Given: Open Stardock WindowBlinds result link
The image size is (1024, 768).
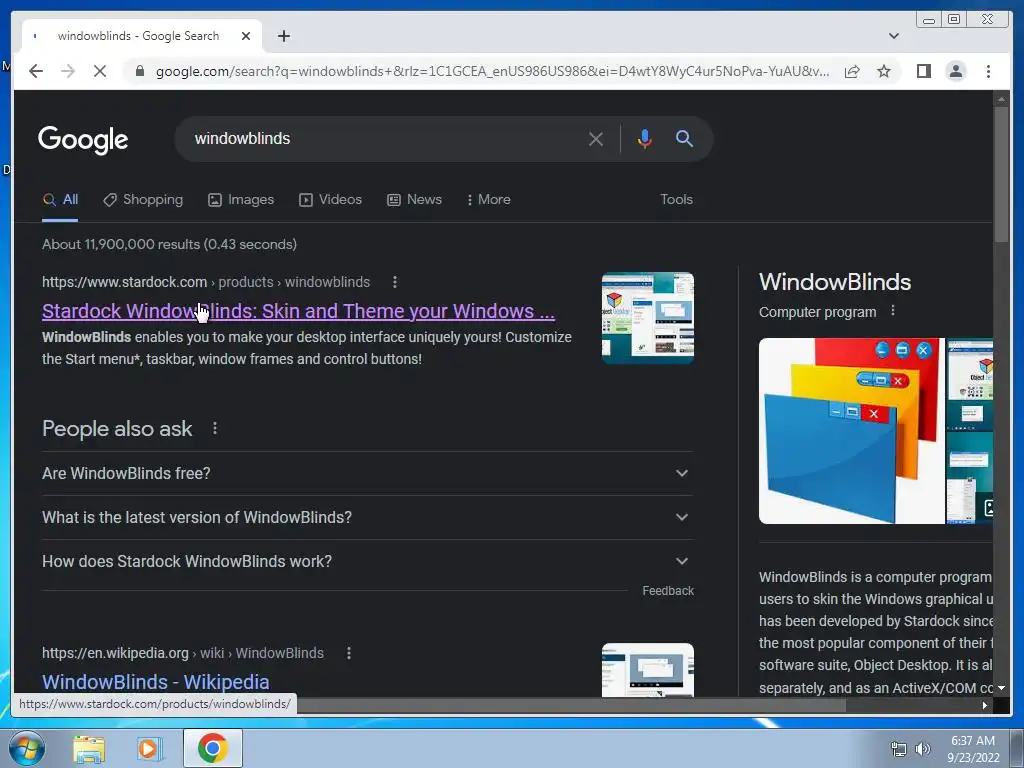Looking at the screenshot, I should pyautogui.click(x=298, y=312).
